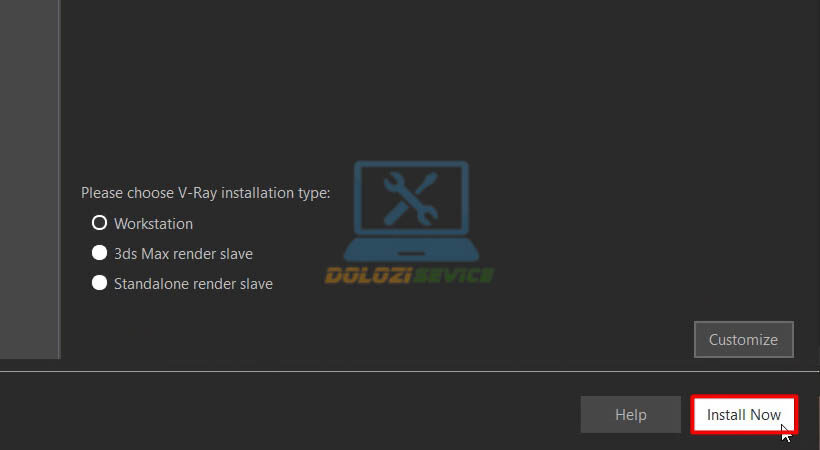Open the installer Help button
The height and width of the screenshot is (450, 820).
(x=631, y=414)
